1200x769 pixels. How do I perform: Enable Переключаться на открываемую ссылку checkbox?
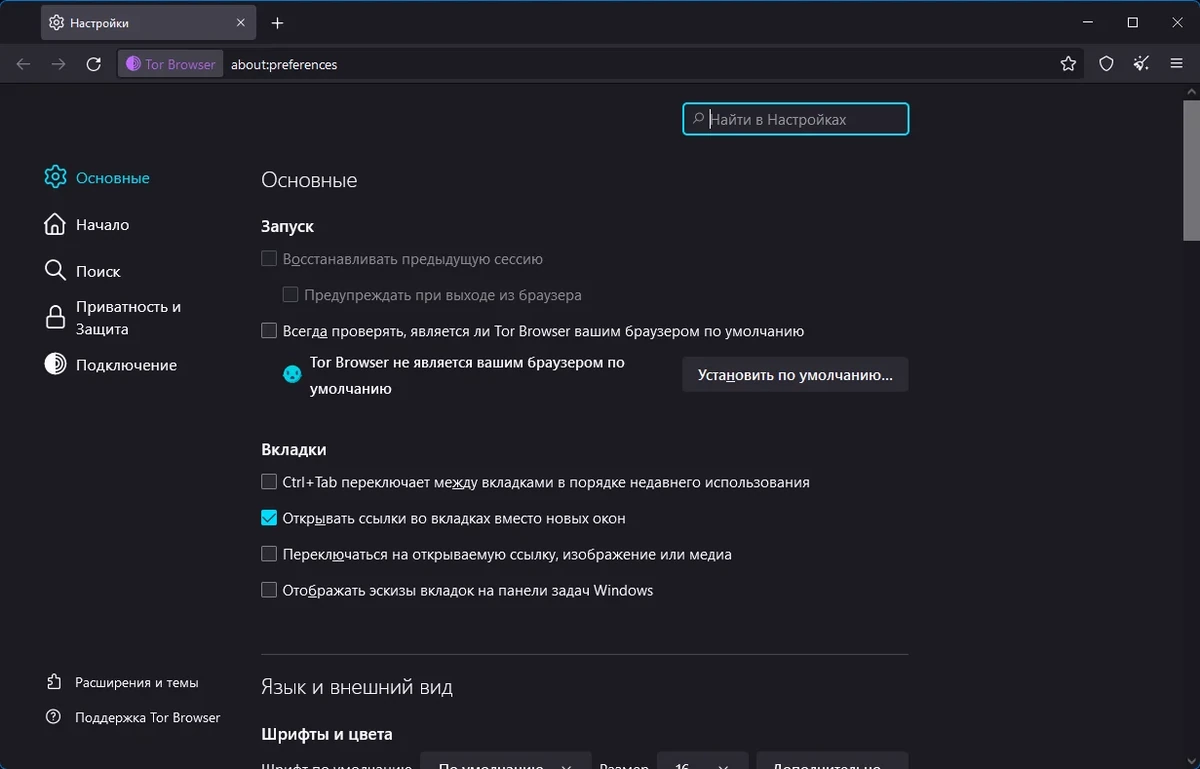269,554
